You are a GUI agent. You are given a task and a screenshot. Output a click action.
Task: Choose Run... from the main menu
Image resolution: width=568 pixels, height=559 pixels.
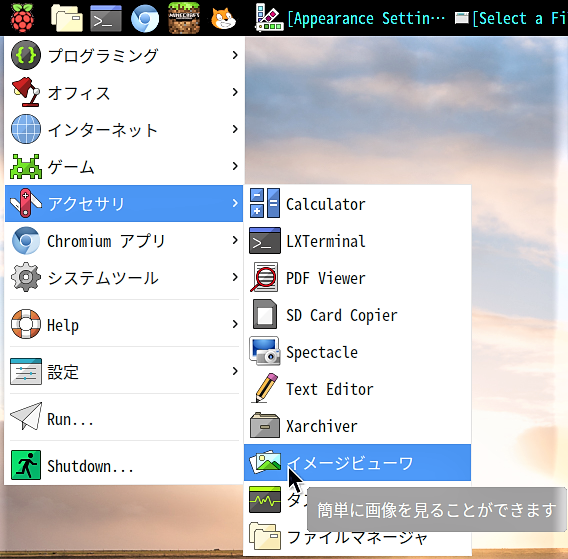124,418
